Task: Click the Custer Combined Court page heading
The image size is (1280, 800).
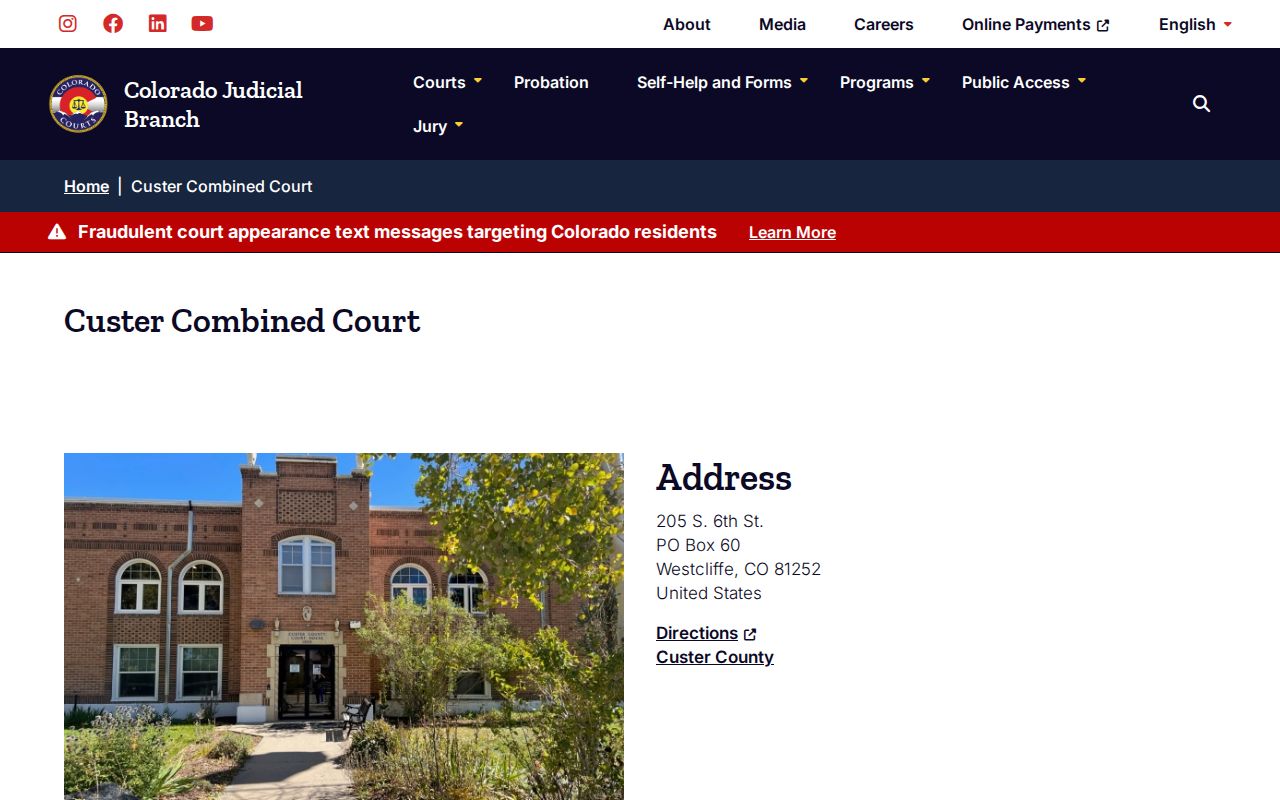Action: [242, 321]
